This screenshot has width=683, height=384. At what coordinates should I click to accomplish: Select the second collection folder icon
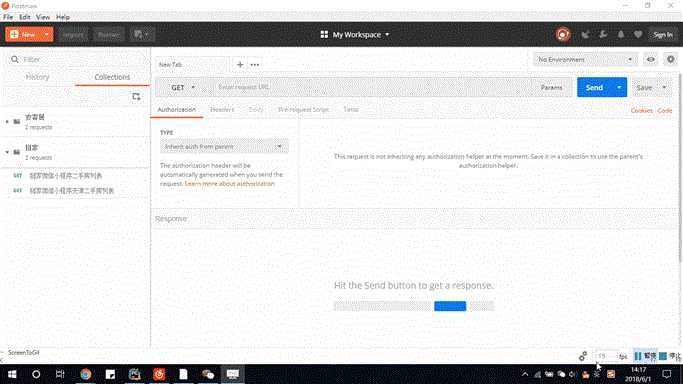[17, 152]
